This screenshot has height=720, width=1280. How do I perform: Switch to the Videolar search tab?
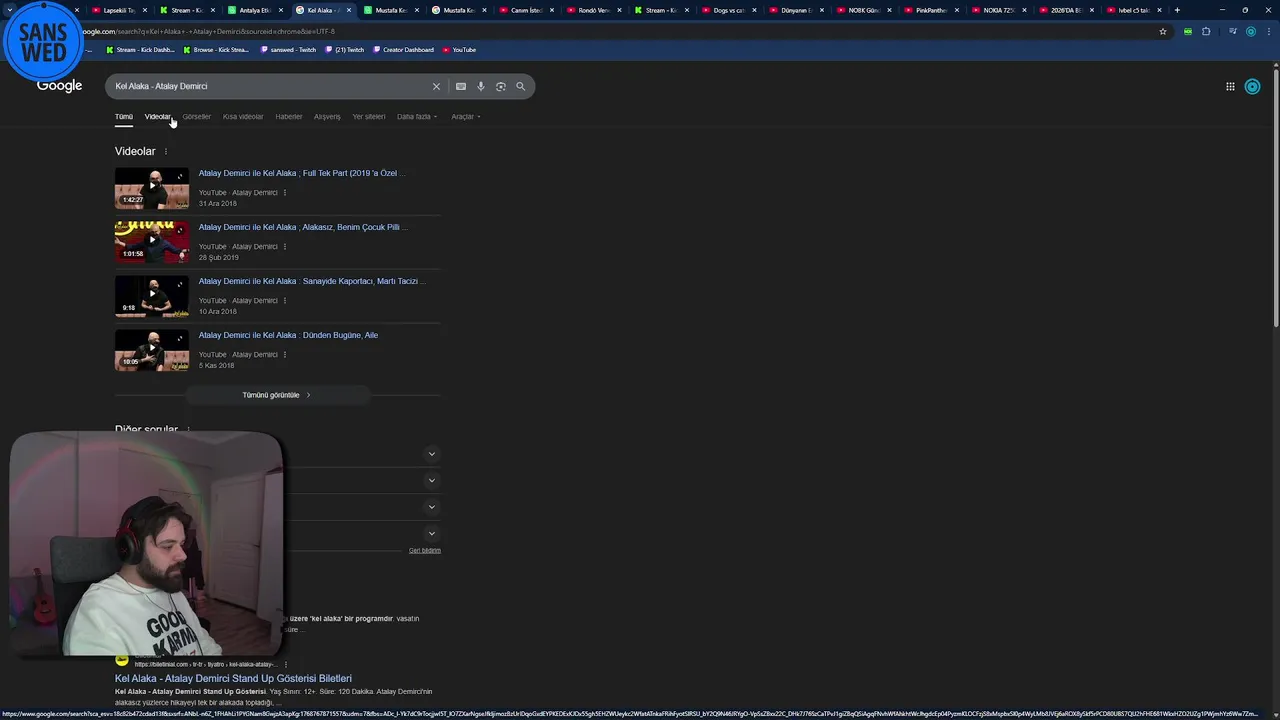158,116
